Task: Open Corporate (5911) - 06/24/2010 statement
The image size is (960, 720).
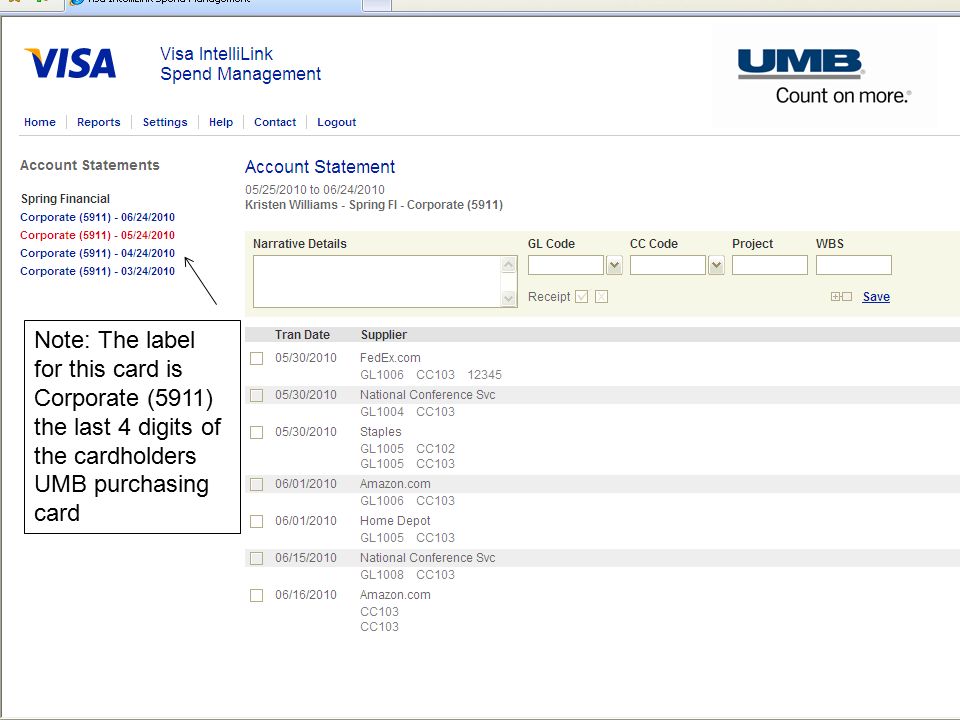Action: pyautogui.click(x=97, y=217)
